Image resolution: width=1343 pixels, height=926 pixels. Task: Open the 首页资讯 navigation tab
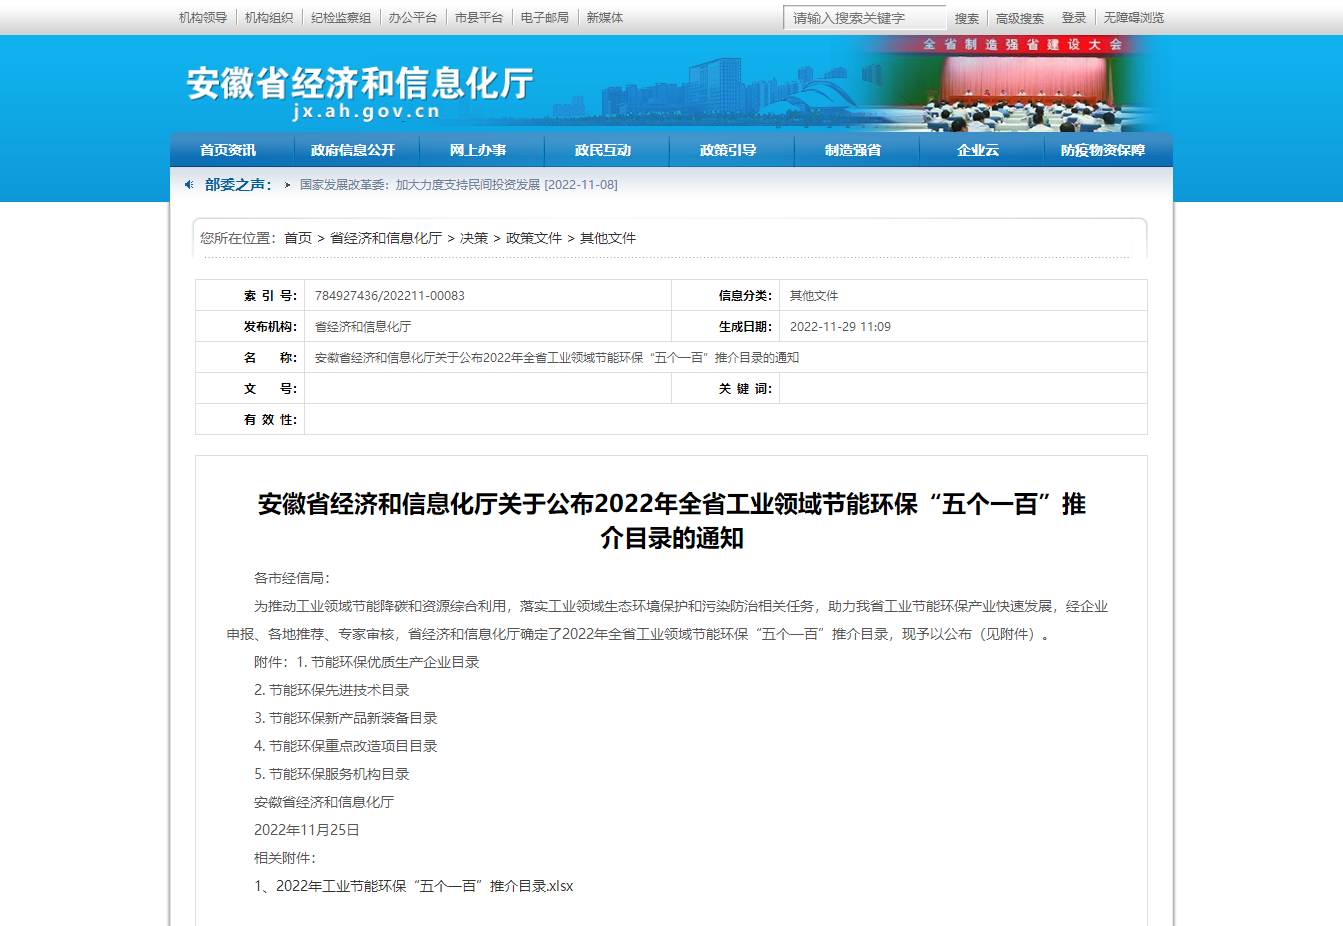click(x=228, y=150)
